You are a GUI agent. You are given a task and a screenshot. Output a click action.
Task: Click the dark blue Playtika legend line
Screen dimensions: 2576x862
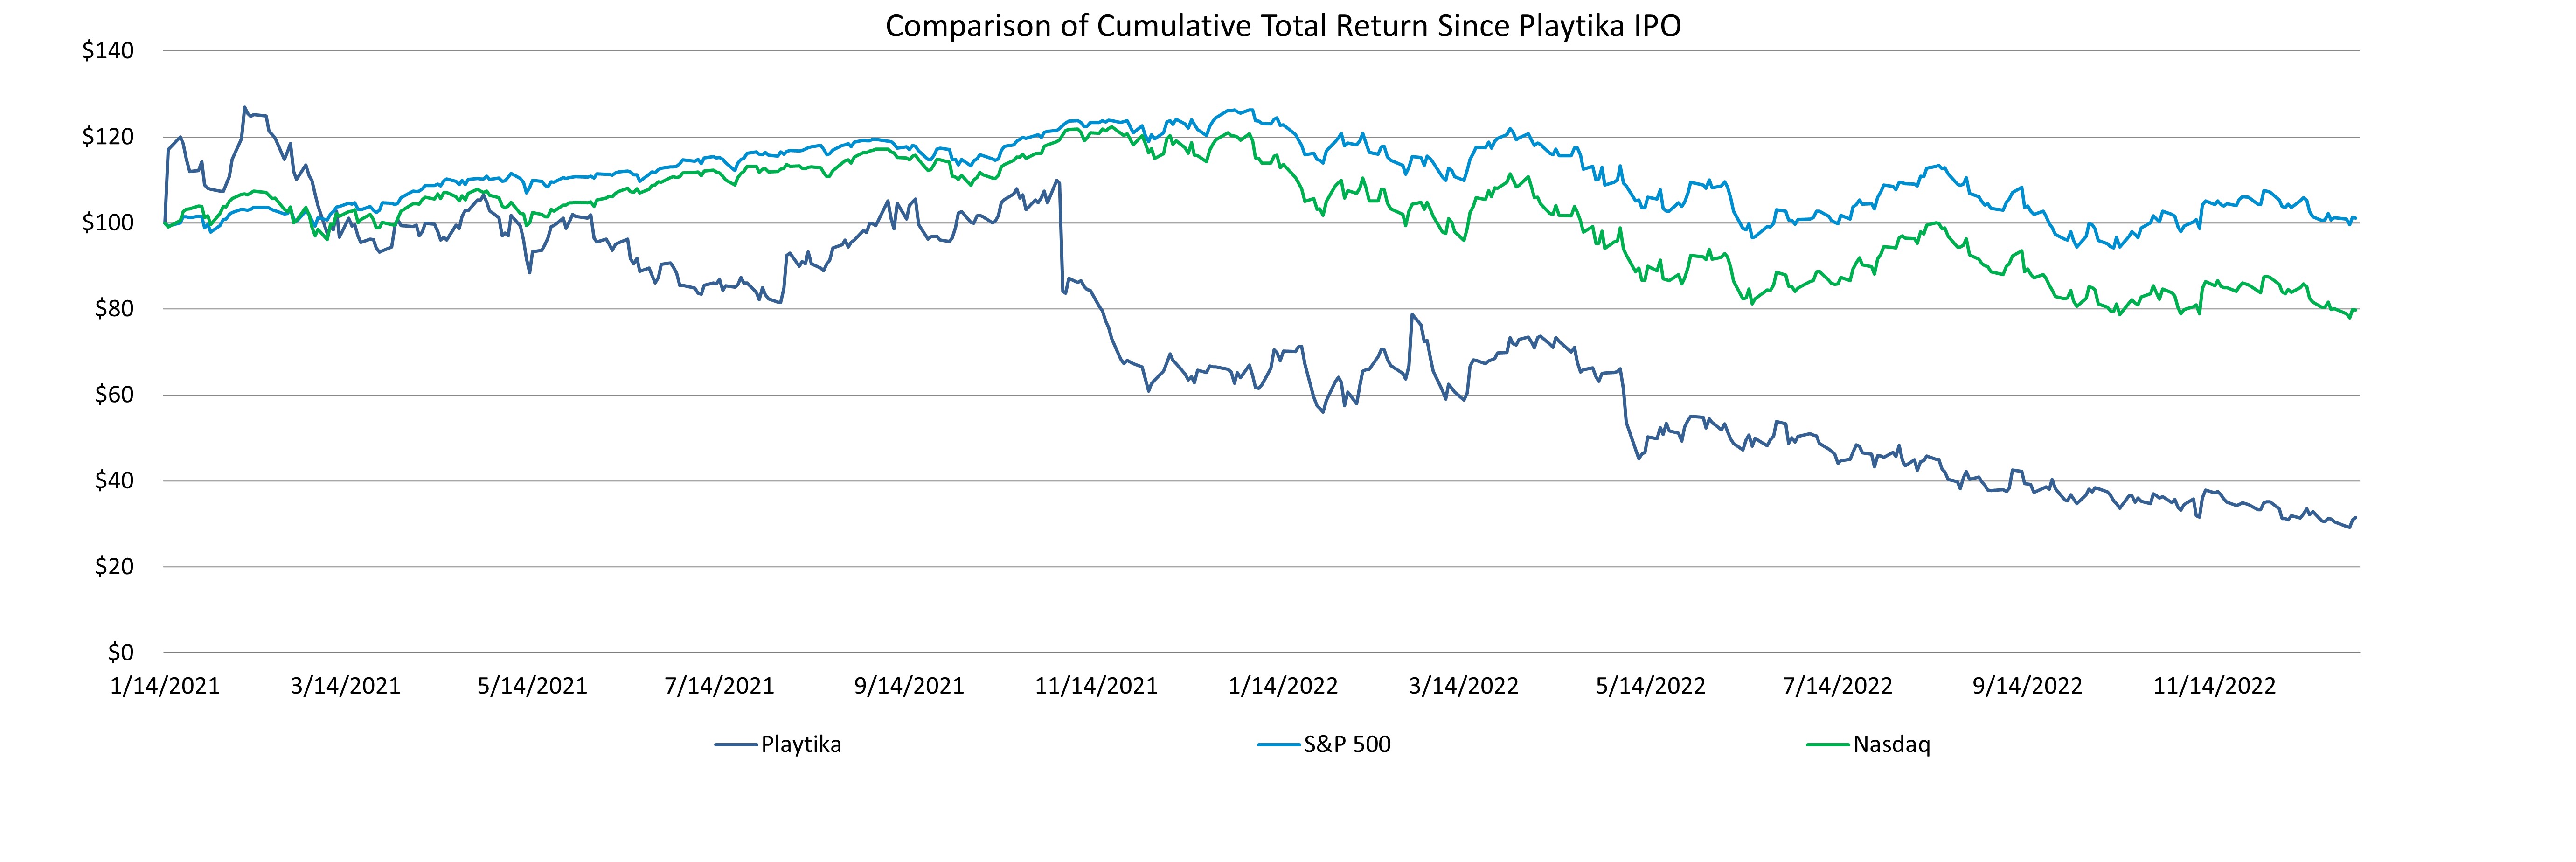click(x=736, y=745)
